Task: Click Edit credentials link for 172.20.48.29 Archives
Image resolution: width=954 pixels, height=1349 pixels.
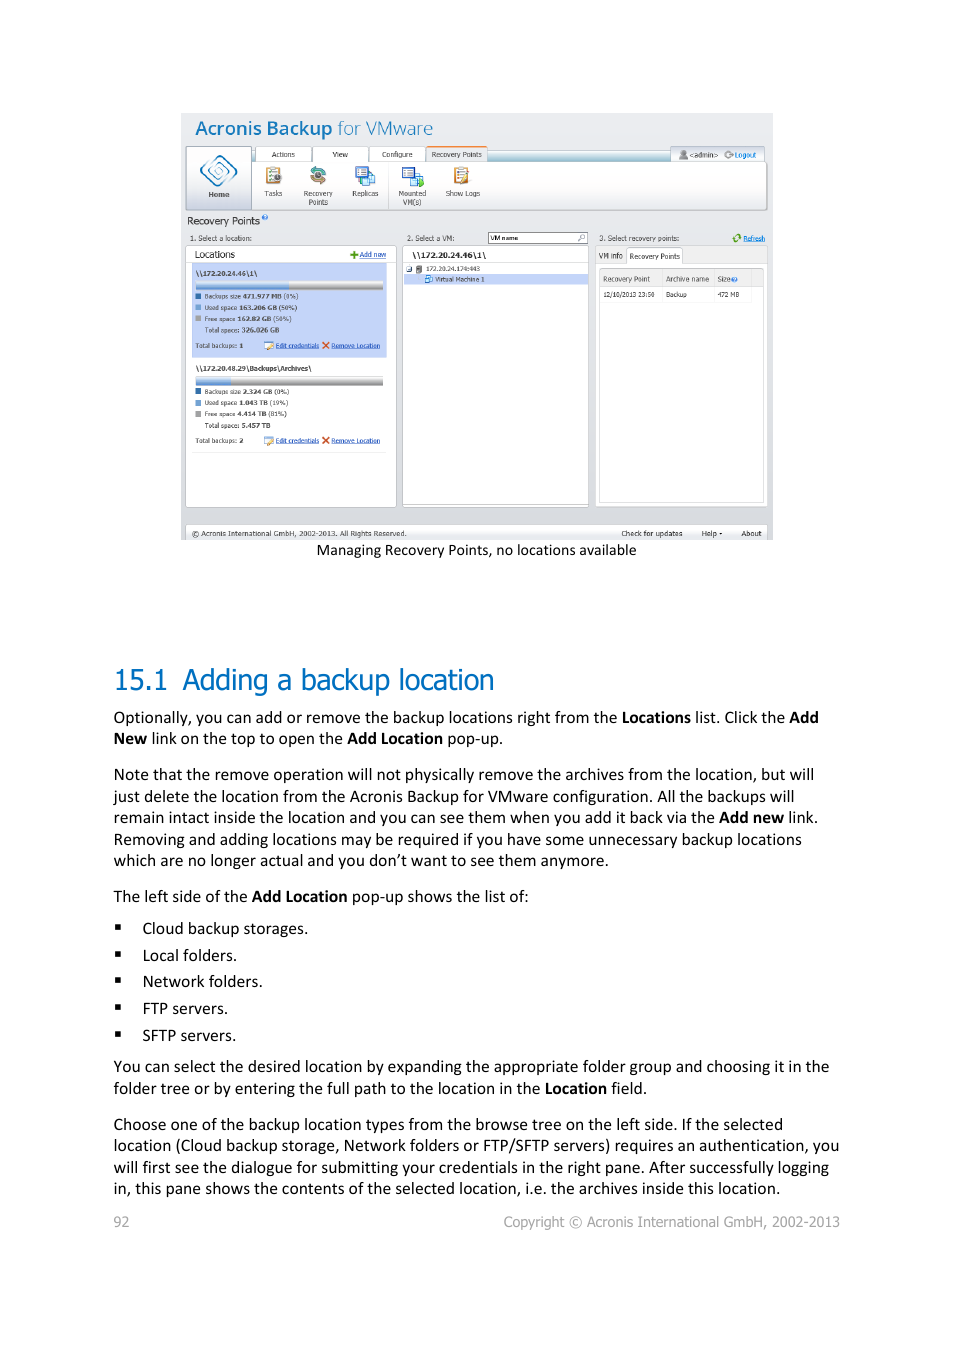Action: click(x=297, y=441)
